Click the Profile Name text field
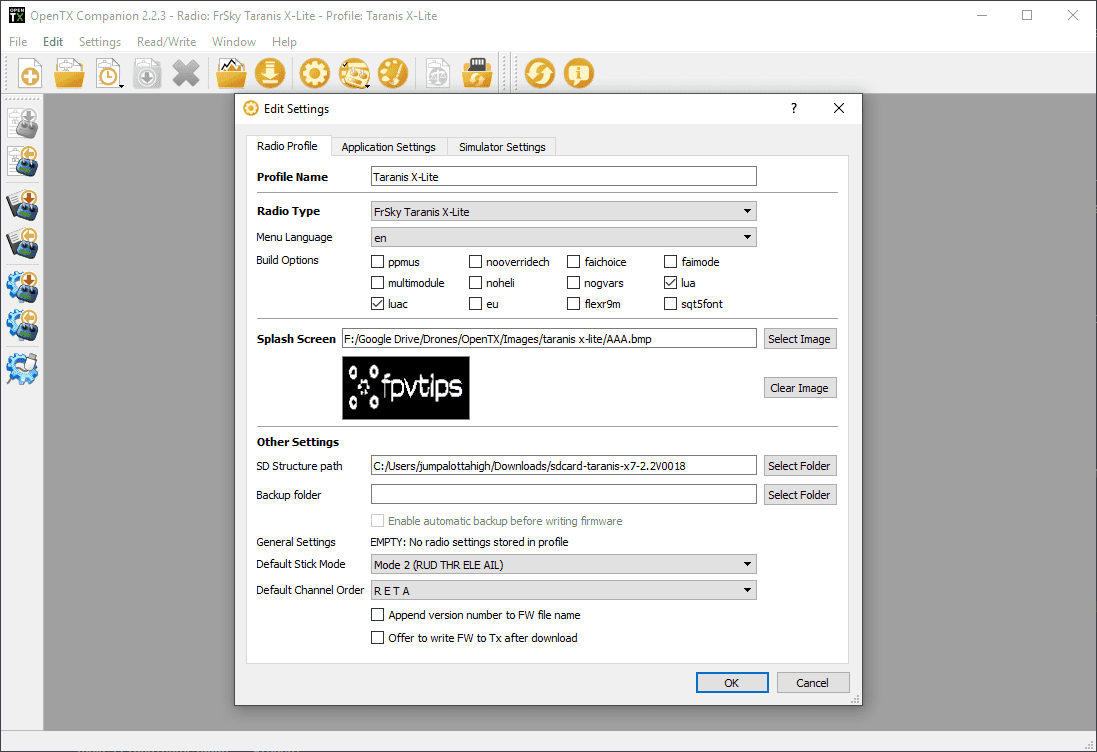 563,176
